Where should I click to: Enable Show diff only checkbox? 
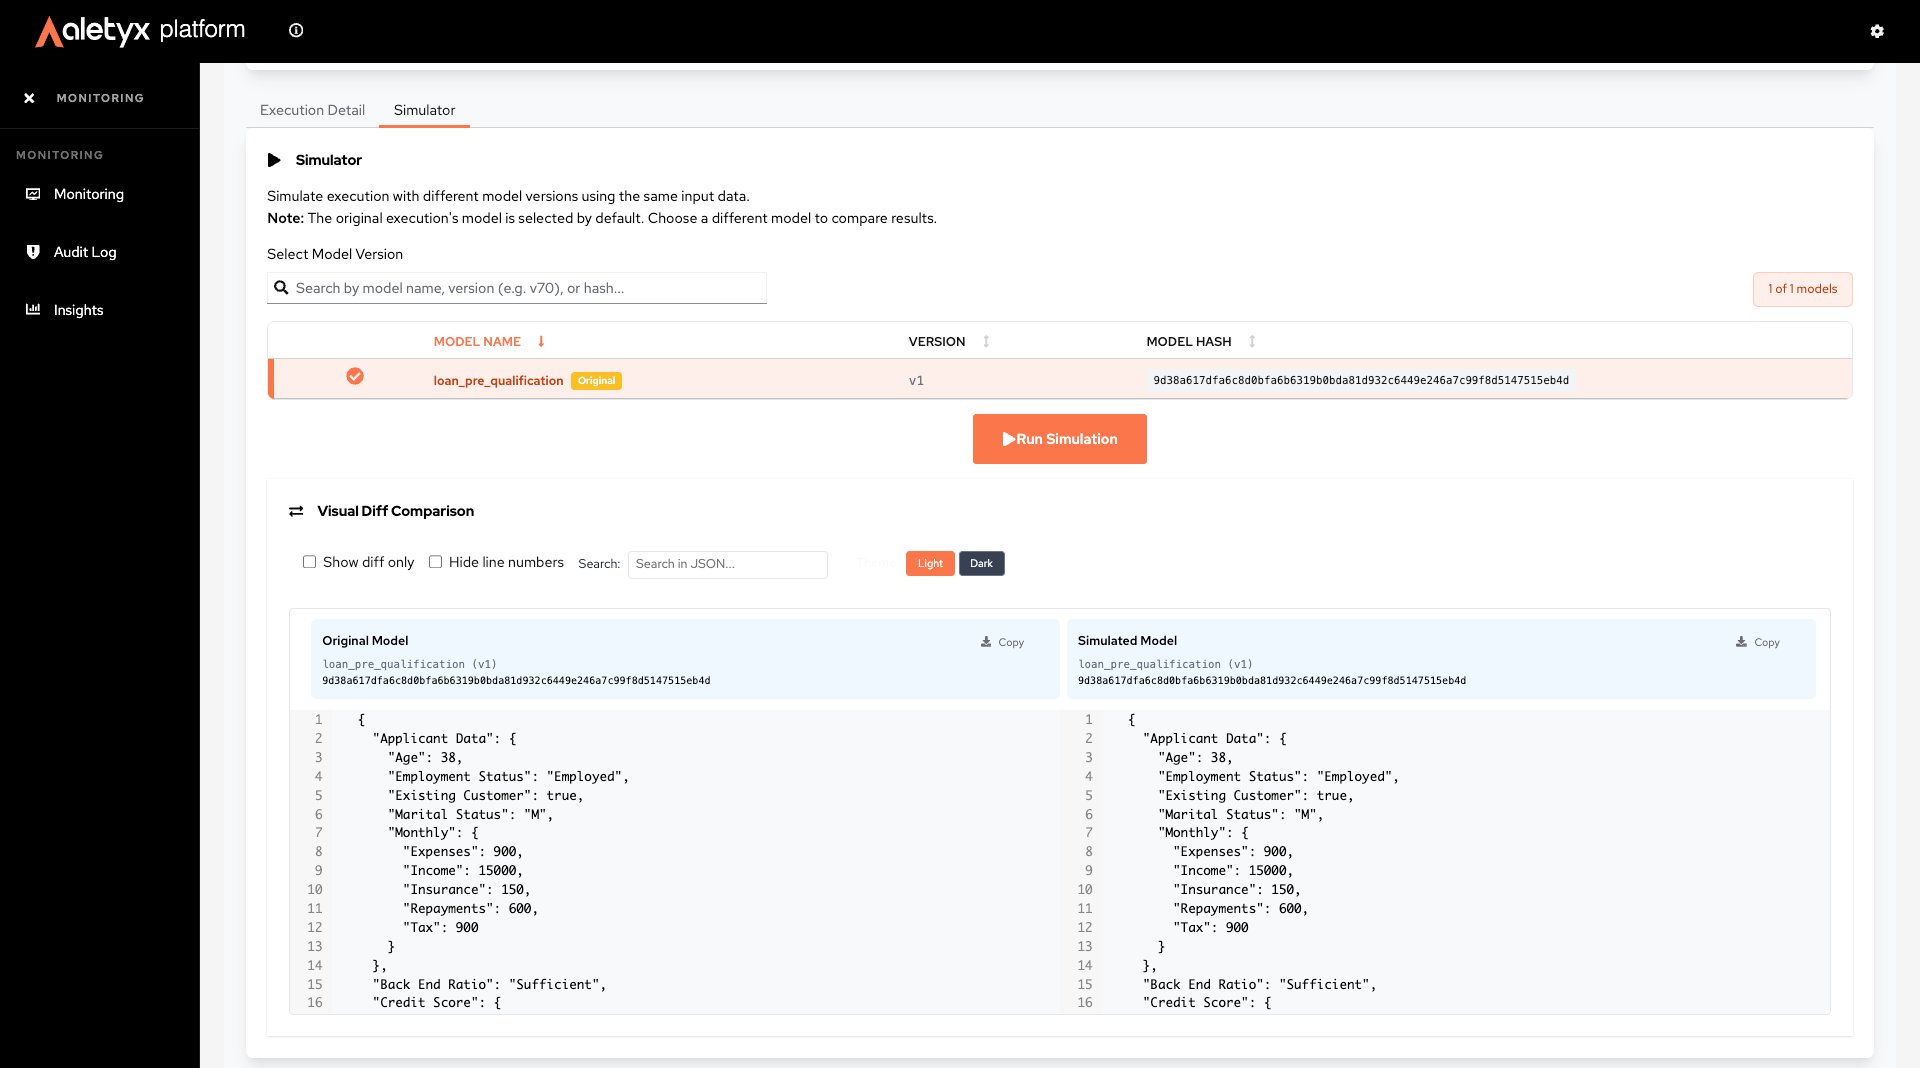310,562
